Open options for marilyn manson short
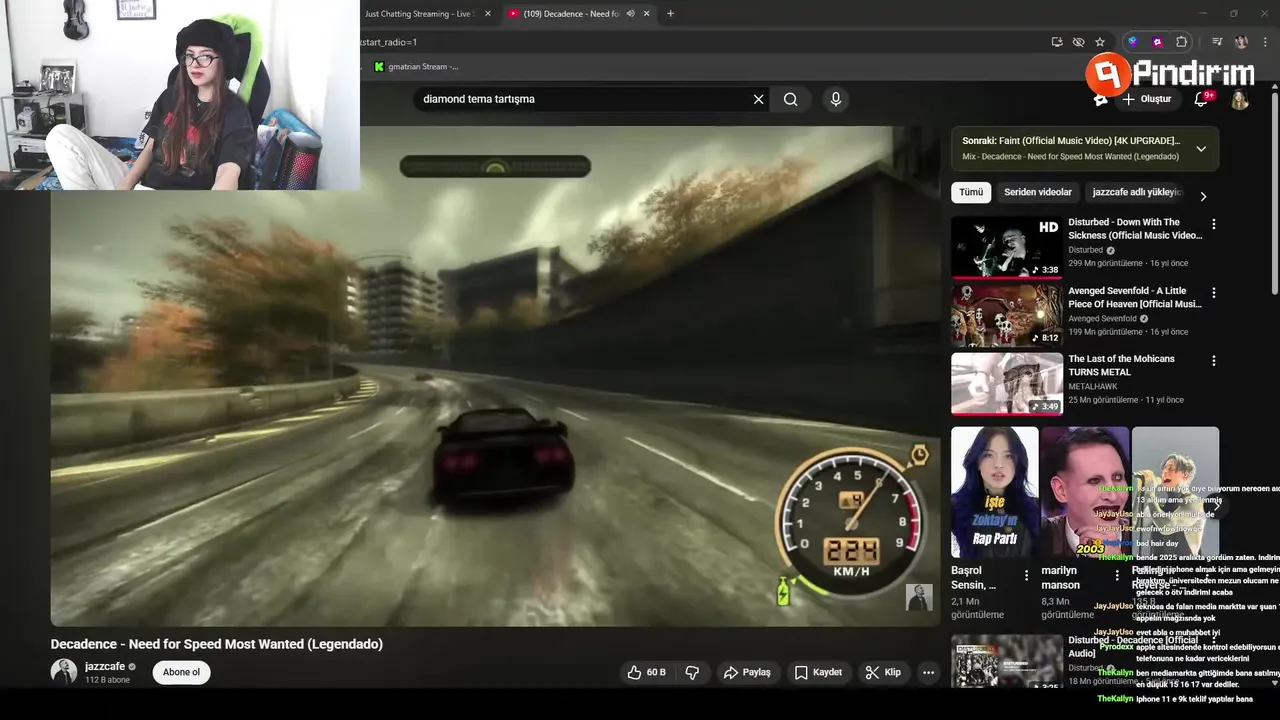Screen dimensions: 1280x720 pos(1117,576)
